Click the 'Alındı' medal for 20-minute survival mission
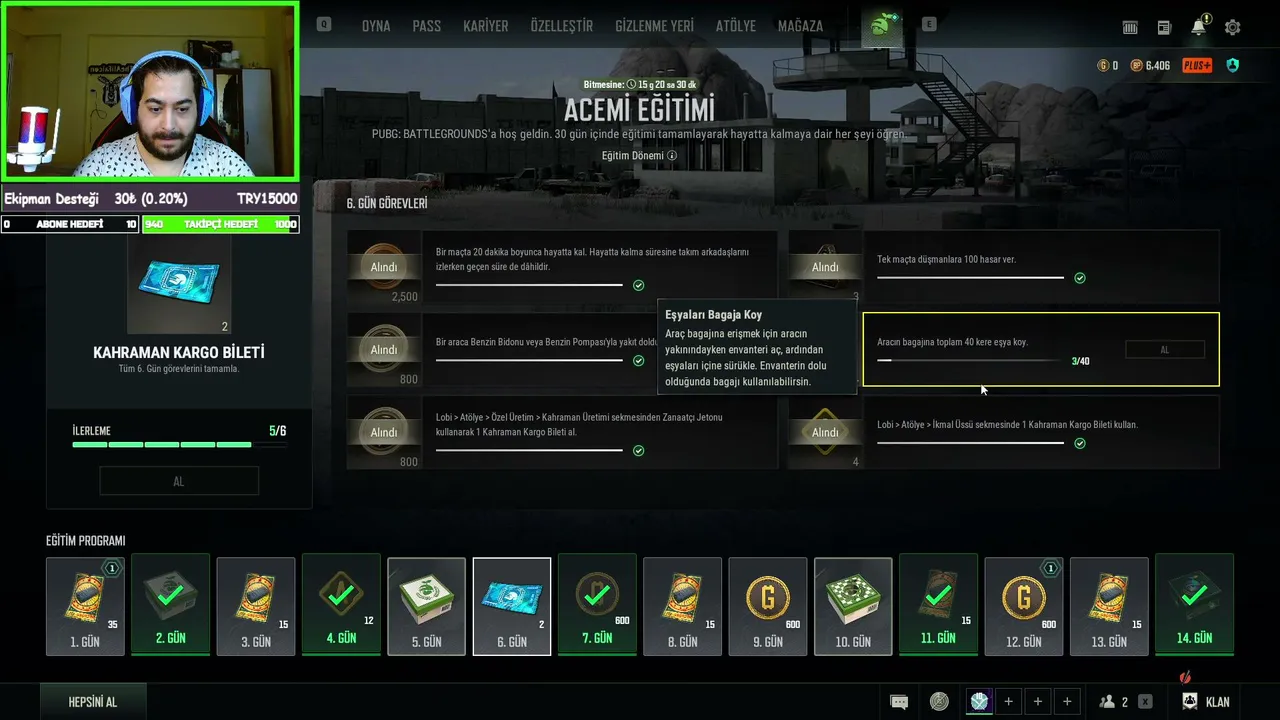The height and width of the screenshot is (720, 1280). [x=384, y=267]
